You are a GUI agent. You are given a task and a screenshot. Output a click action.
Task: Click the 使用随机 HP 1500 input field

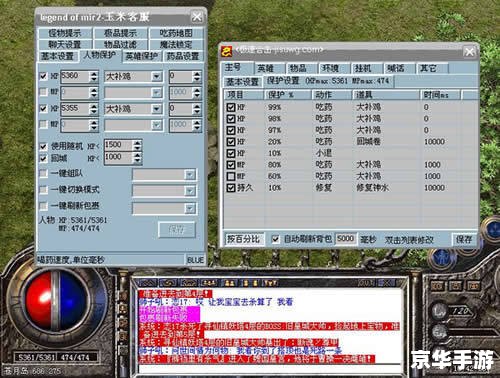[x=119, y=145]
